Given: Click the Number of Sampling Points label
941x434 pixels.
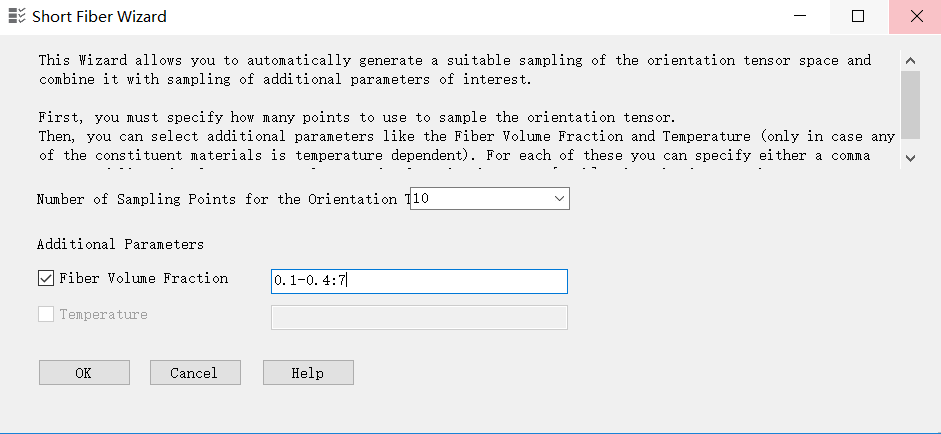Looking at the screenshot, I should 222,199.
